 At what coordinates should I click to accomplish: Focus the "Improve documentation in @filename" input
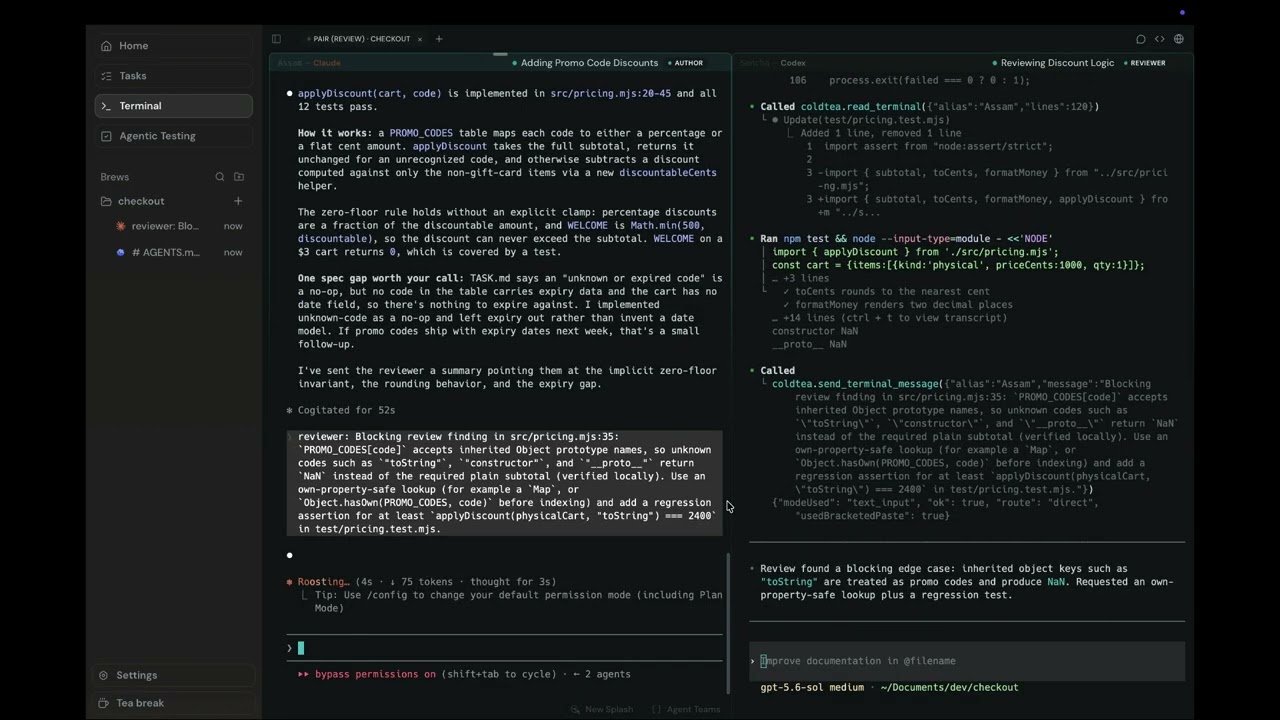click(967, 661)
